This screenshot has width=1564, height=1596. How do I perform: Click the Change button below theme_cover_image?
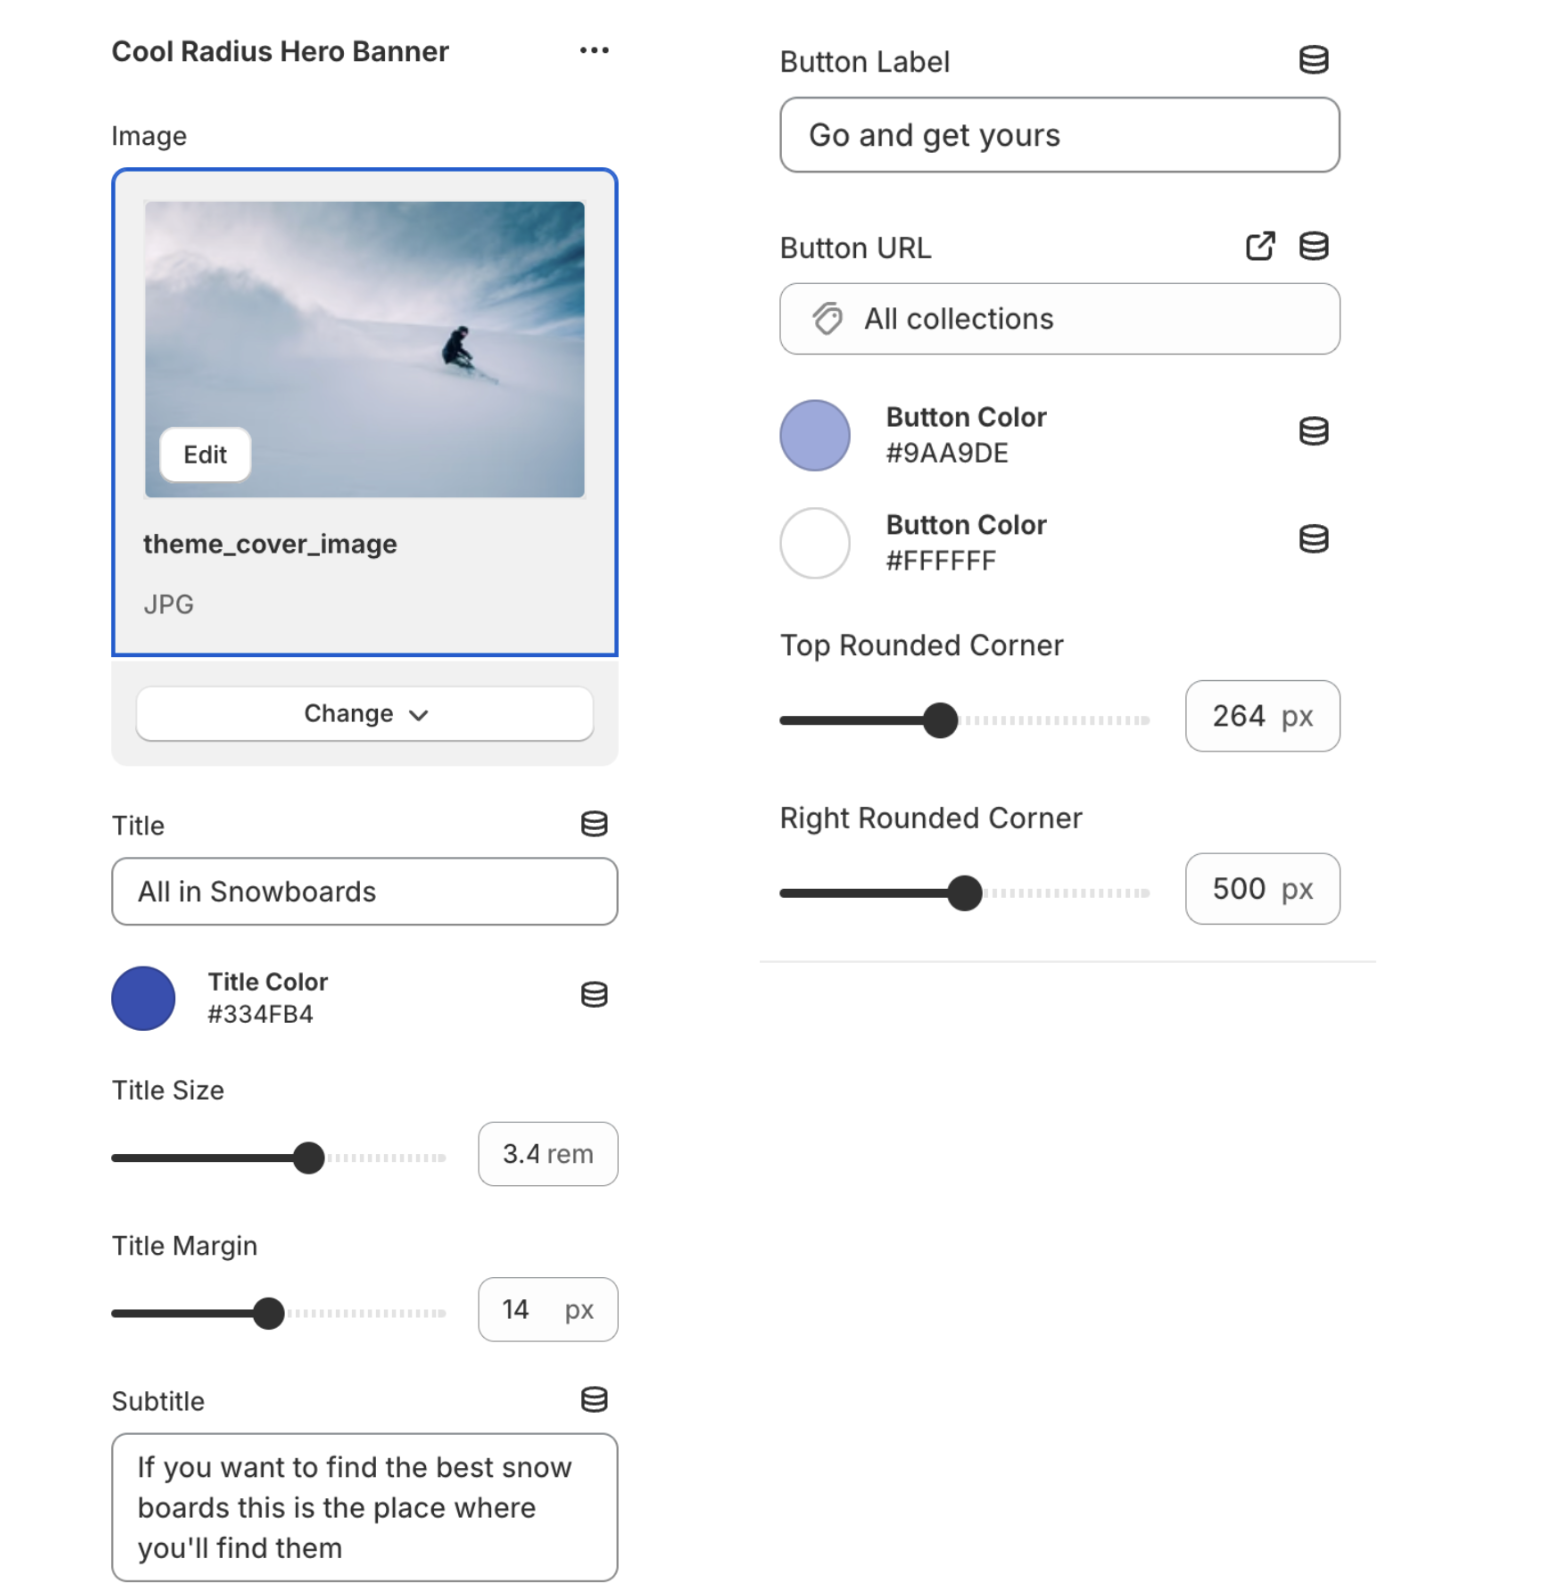point(363,714)
